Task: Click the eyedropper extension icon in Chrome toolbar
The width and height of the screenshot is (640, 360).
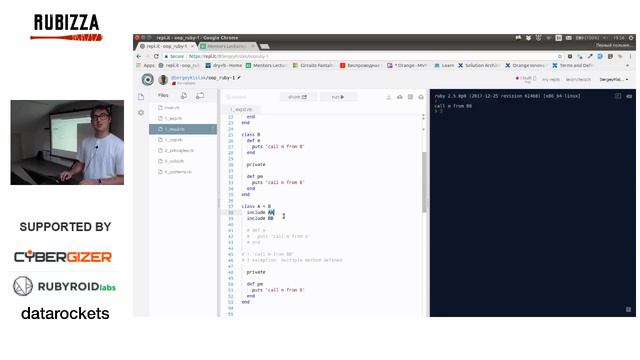Action: pos(590,56)
